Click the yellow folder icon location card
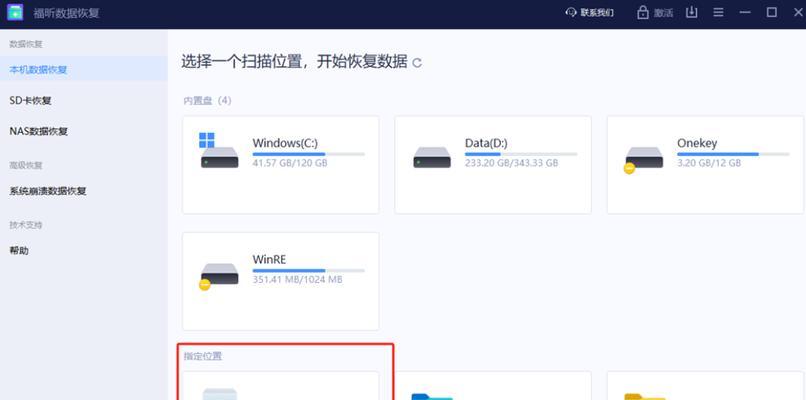This screenshot has height=400, width=806. click(705, 386)
